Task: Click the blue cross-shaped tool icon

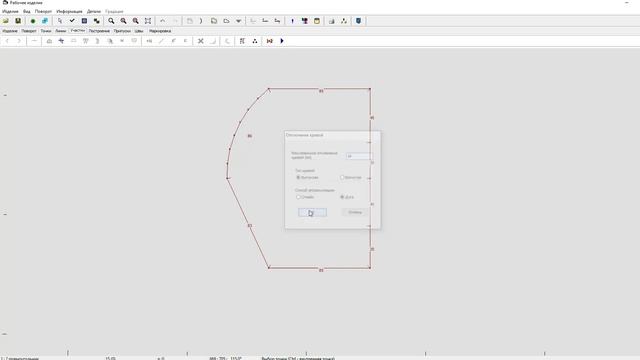Action: [x=61, y=41]
